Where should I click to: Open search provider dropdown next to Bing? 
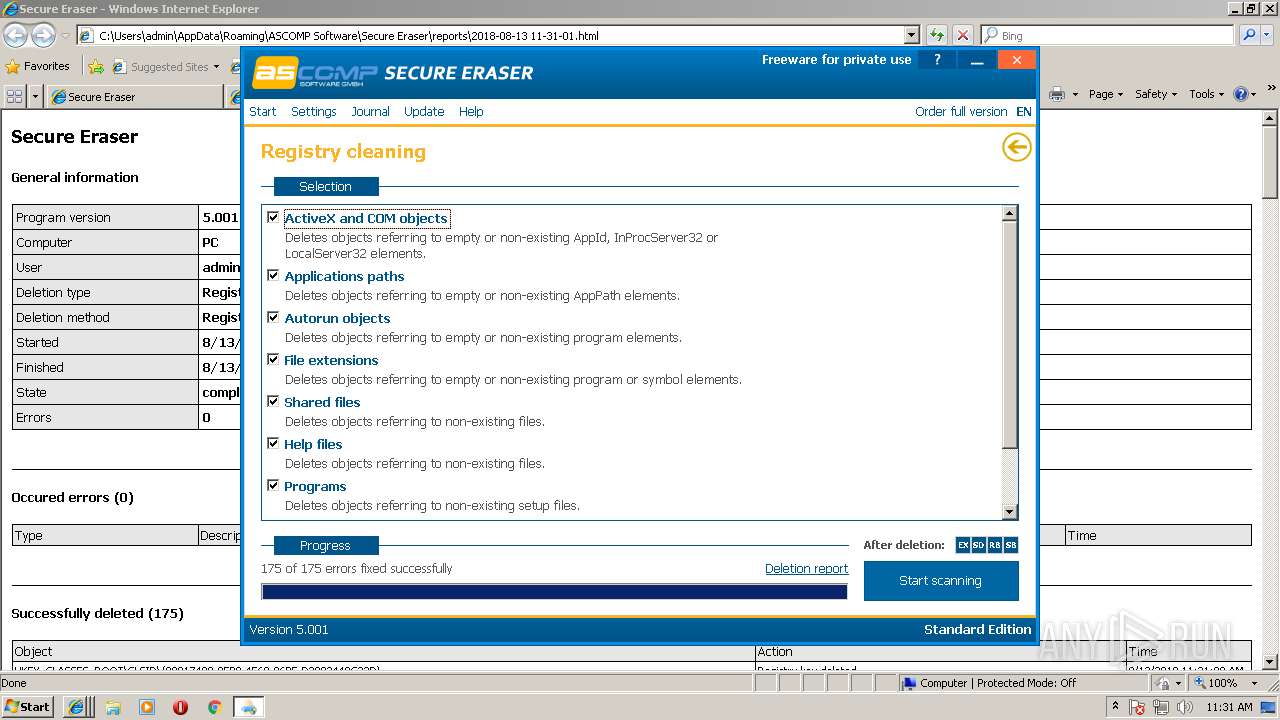click(x=1269, y=35)
